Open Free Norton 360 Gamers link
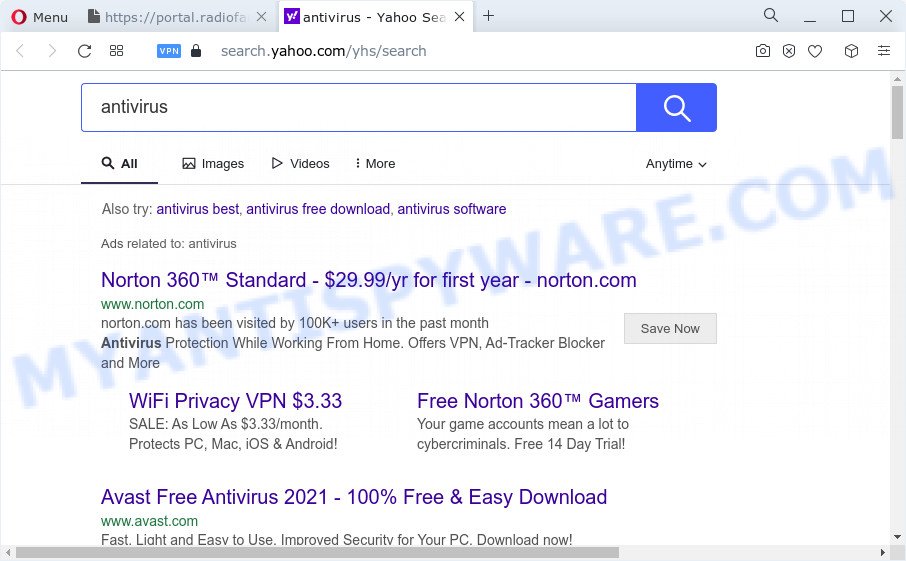The height and width of the screenshot is (561, 906). coord(538,401)
